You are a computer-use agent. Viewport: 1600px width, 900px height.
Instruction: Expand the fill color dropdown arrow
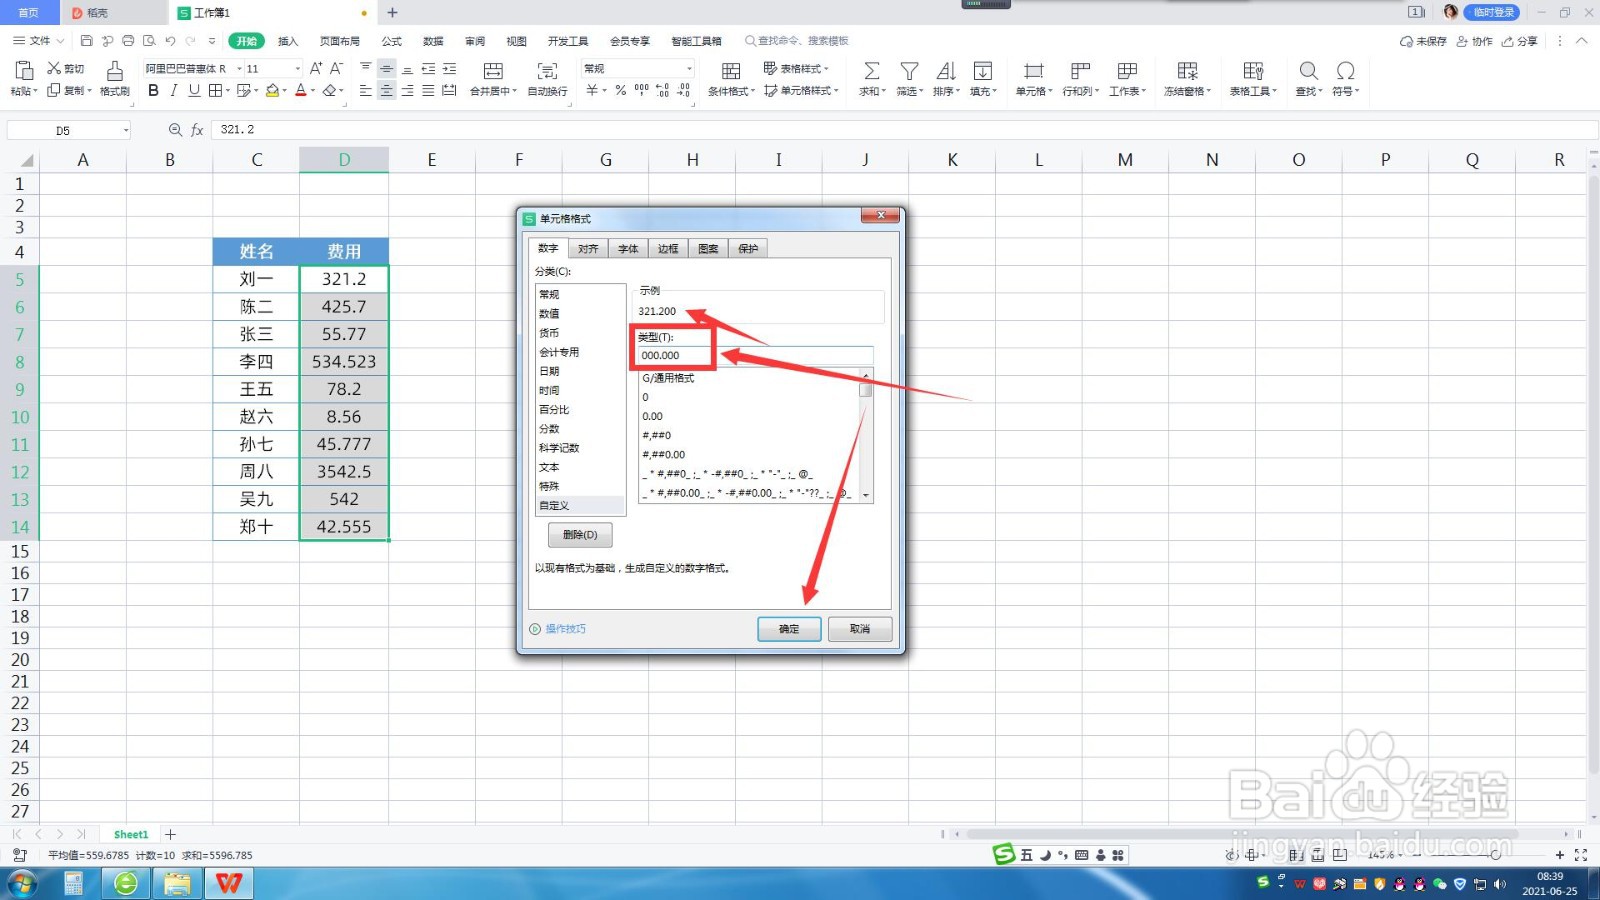pyautogui.click(x=284, y=91)
